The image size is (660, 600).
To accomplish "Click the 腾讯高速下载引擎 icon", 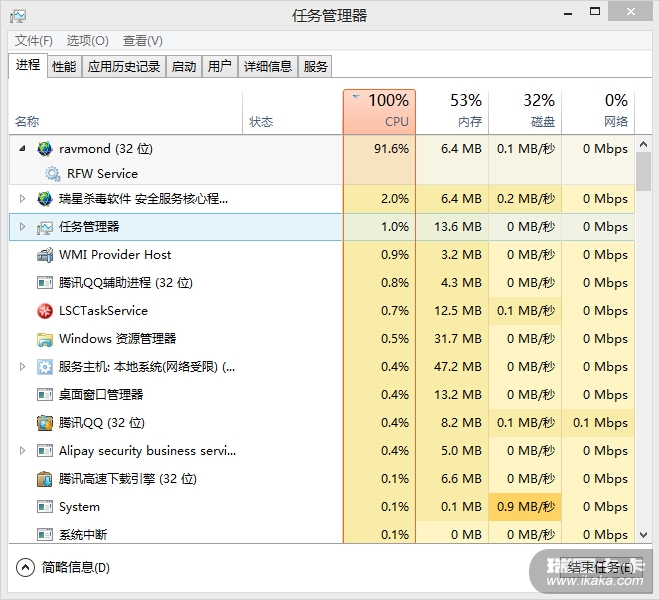I will [x=45, y=479].
